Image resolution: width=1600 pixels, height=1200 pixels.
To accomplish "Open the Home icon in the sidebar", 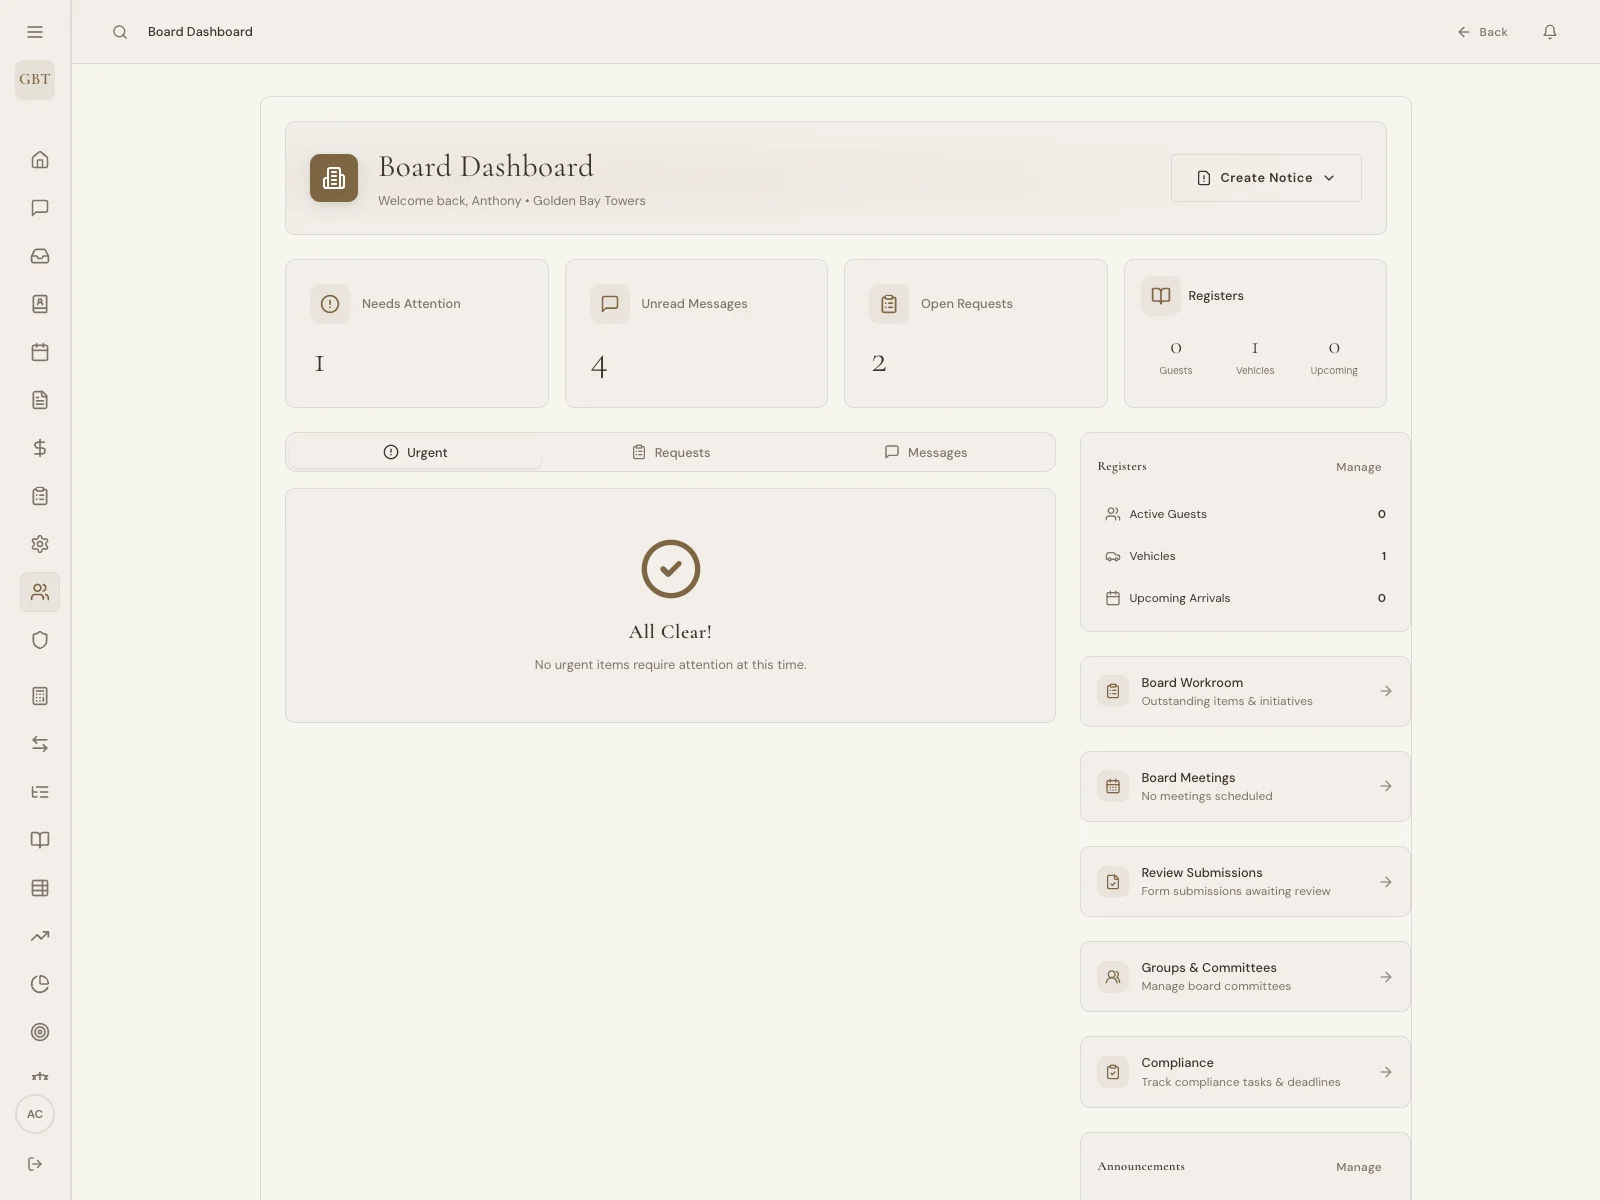I will coord(39,160).
